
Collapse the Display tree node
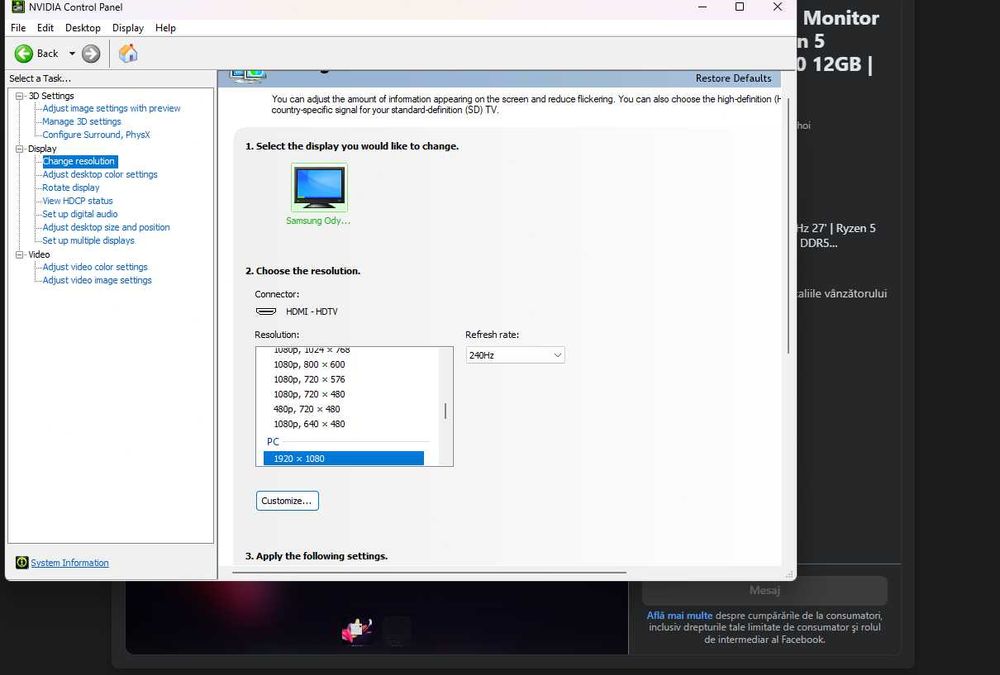(19, 149)
